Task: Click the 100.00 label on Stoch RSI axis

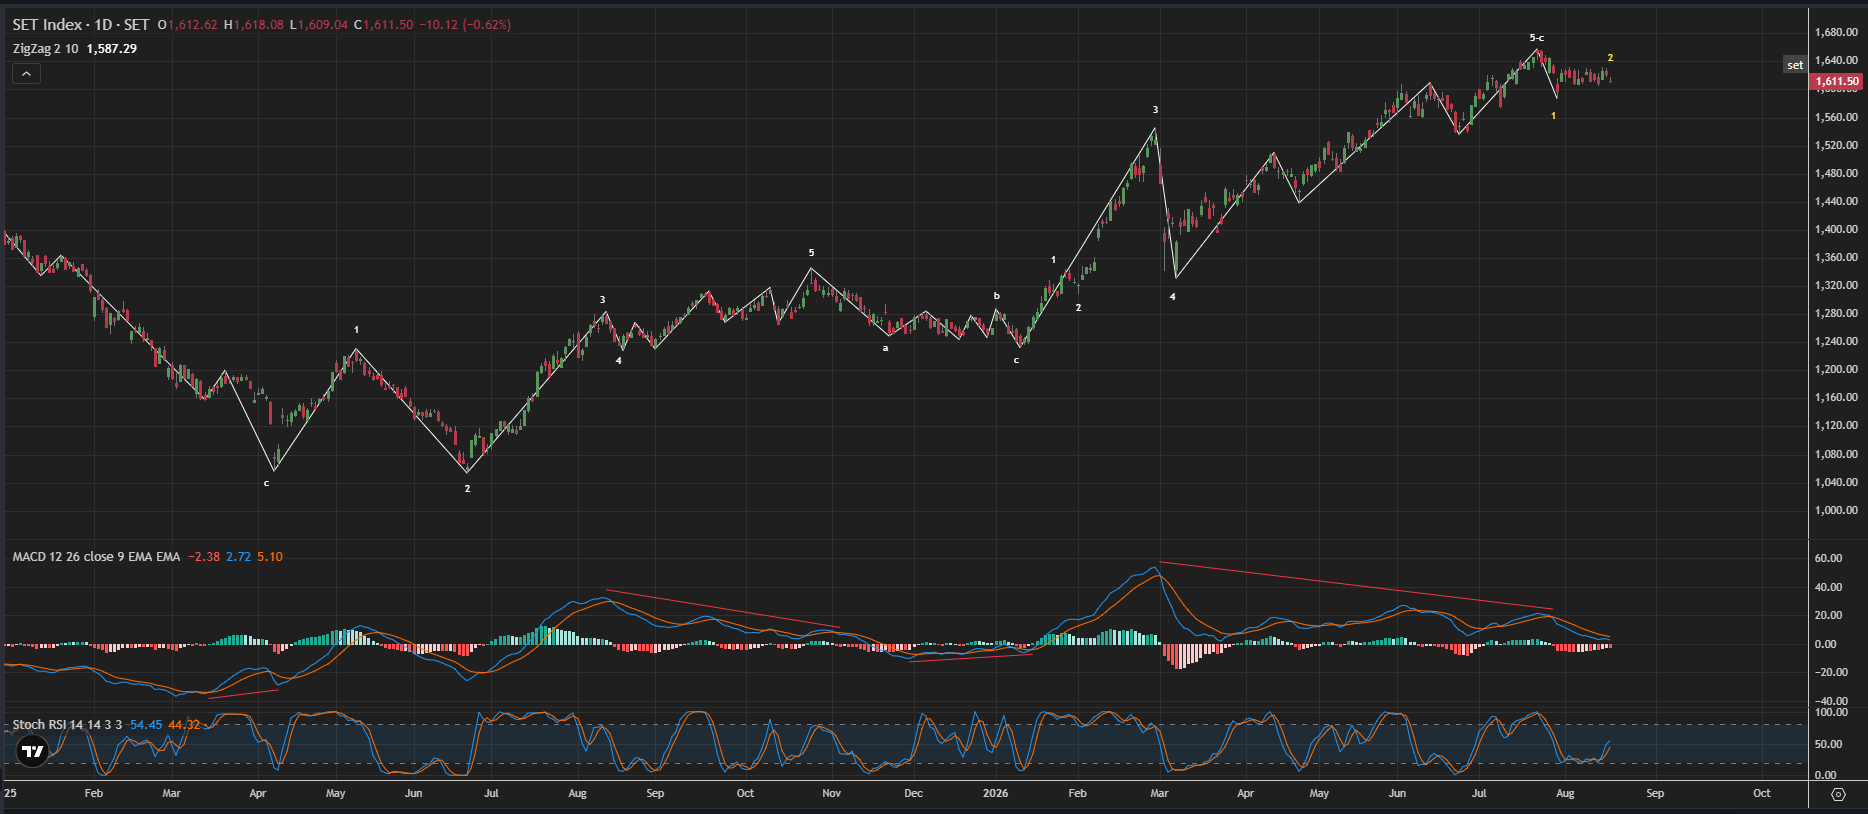Action: (1831, 712)
